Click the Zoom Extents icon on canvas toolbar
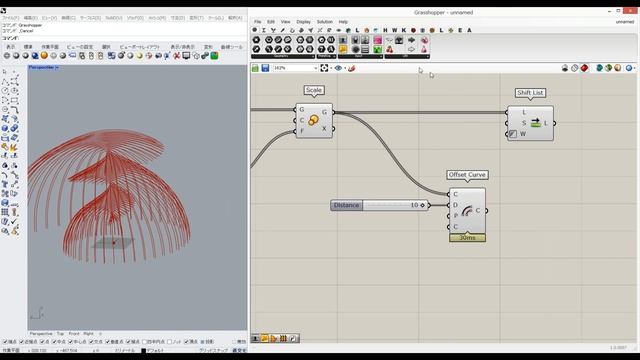 [324, 68]
